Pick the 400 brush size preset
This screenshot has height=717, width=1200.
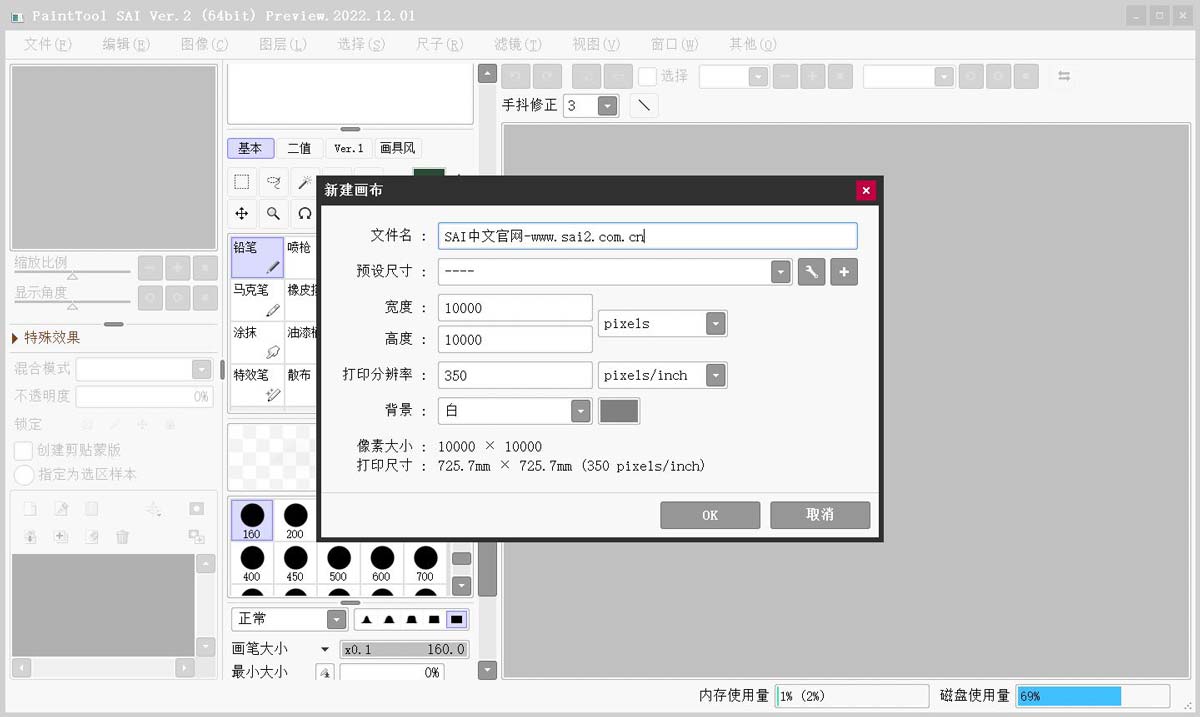[x=252, y=563]
